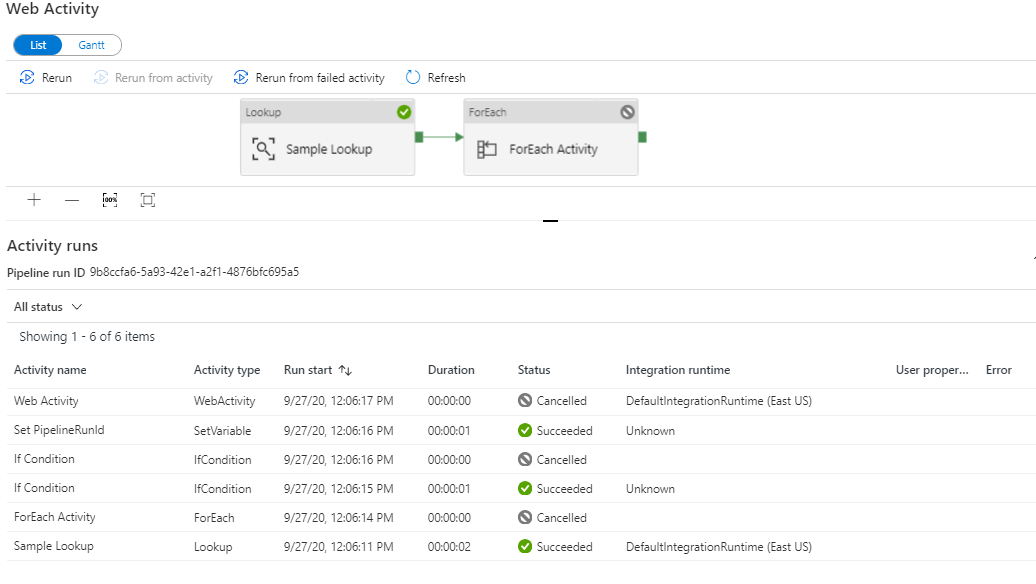The width and height of the screenshot is (1036, 584).
Task: Zoom in on the pipeline canvas
Action: (34, 200)
